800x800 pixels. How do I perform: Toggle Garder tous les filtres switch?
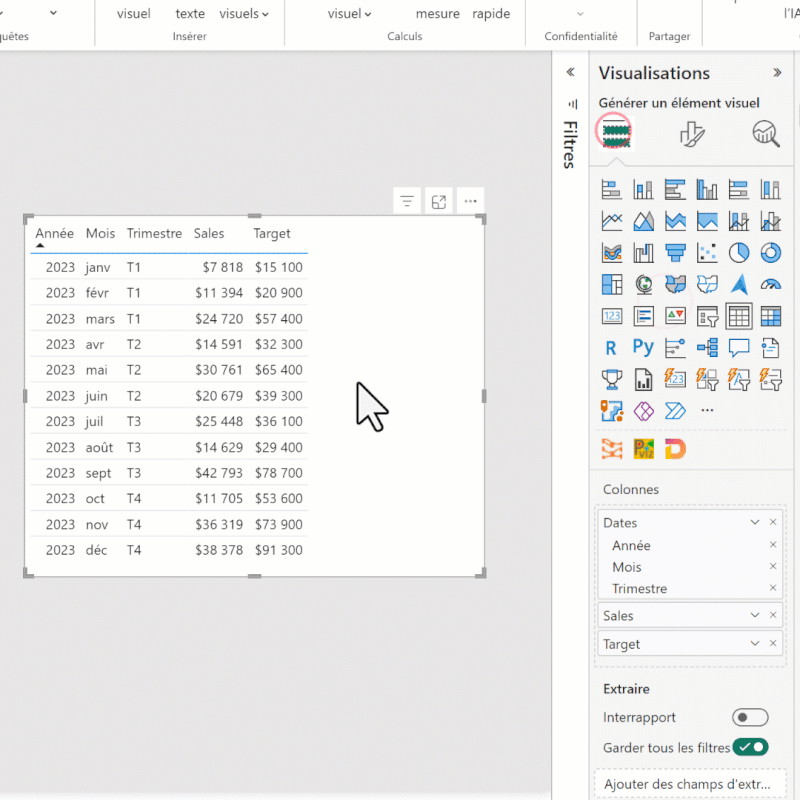[750, 747]
